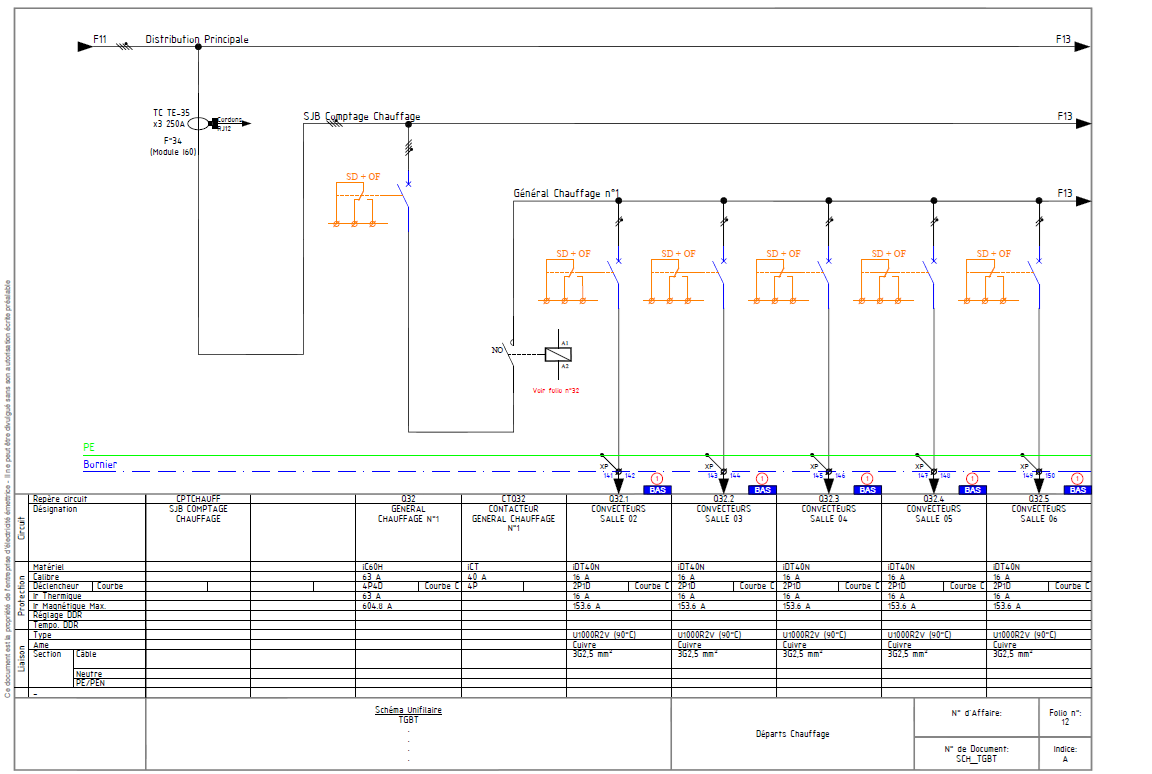Click the Général Chauffage n°1 F13 arrow

pos(1081,201)
